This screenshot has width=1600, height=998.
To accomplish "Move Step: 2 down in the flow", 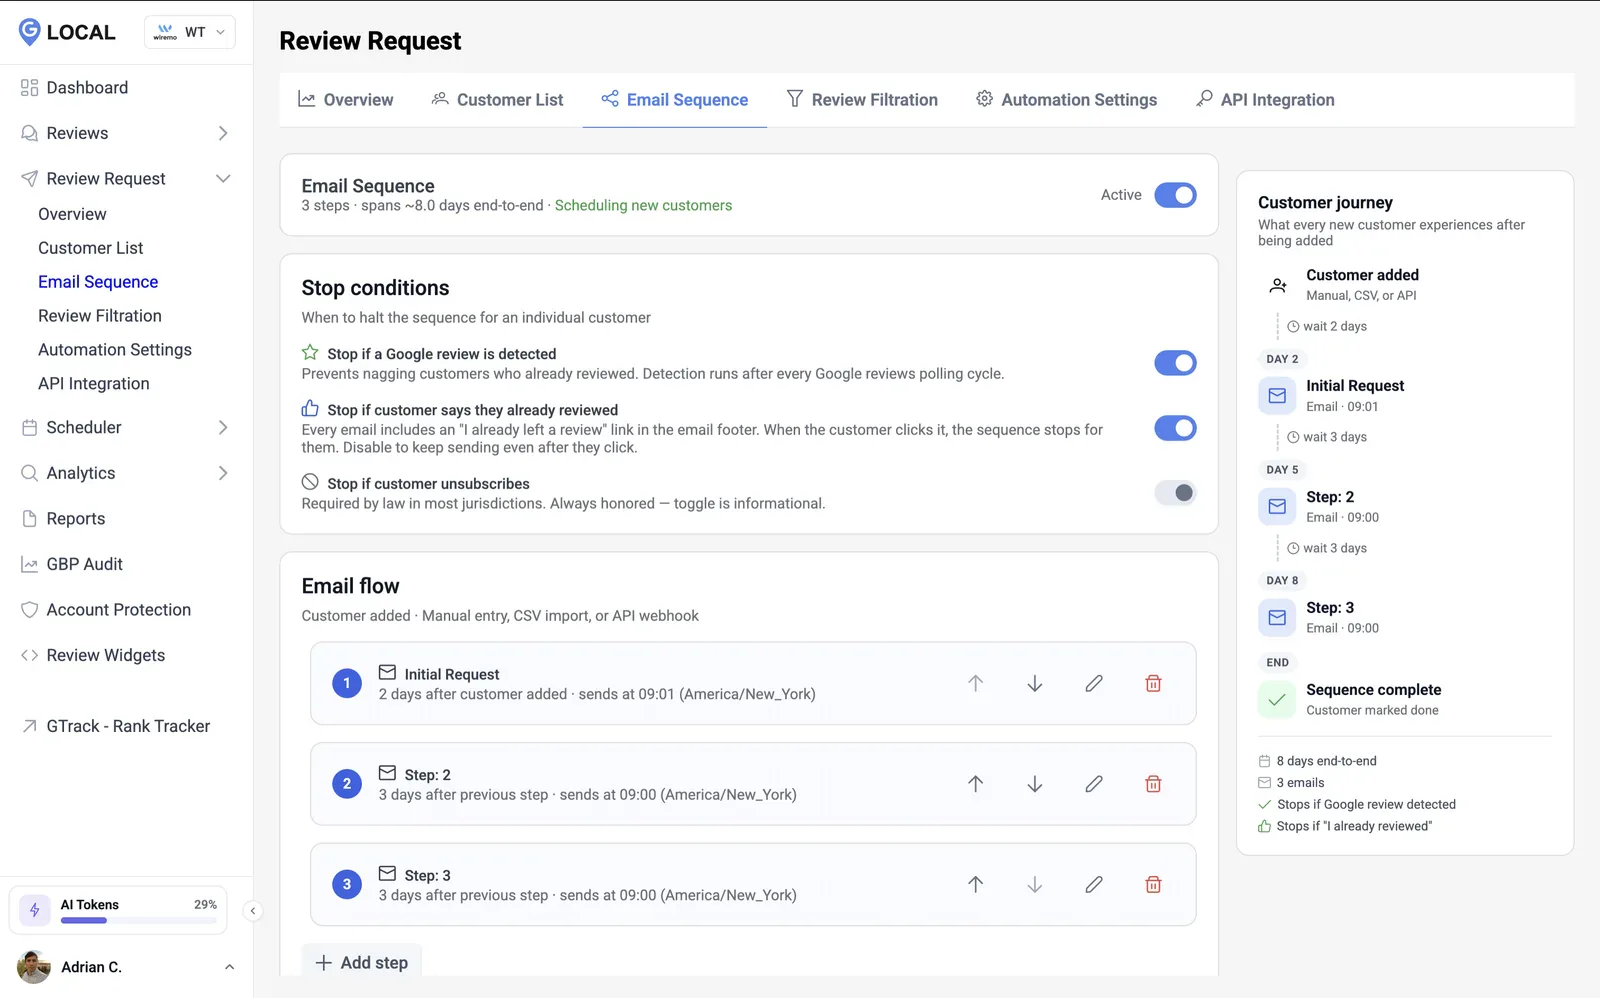I will point(1035,784).
